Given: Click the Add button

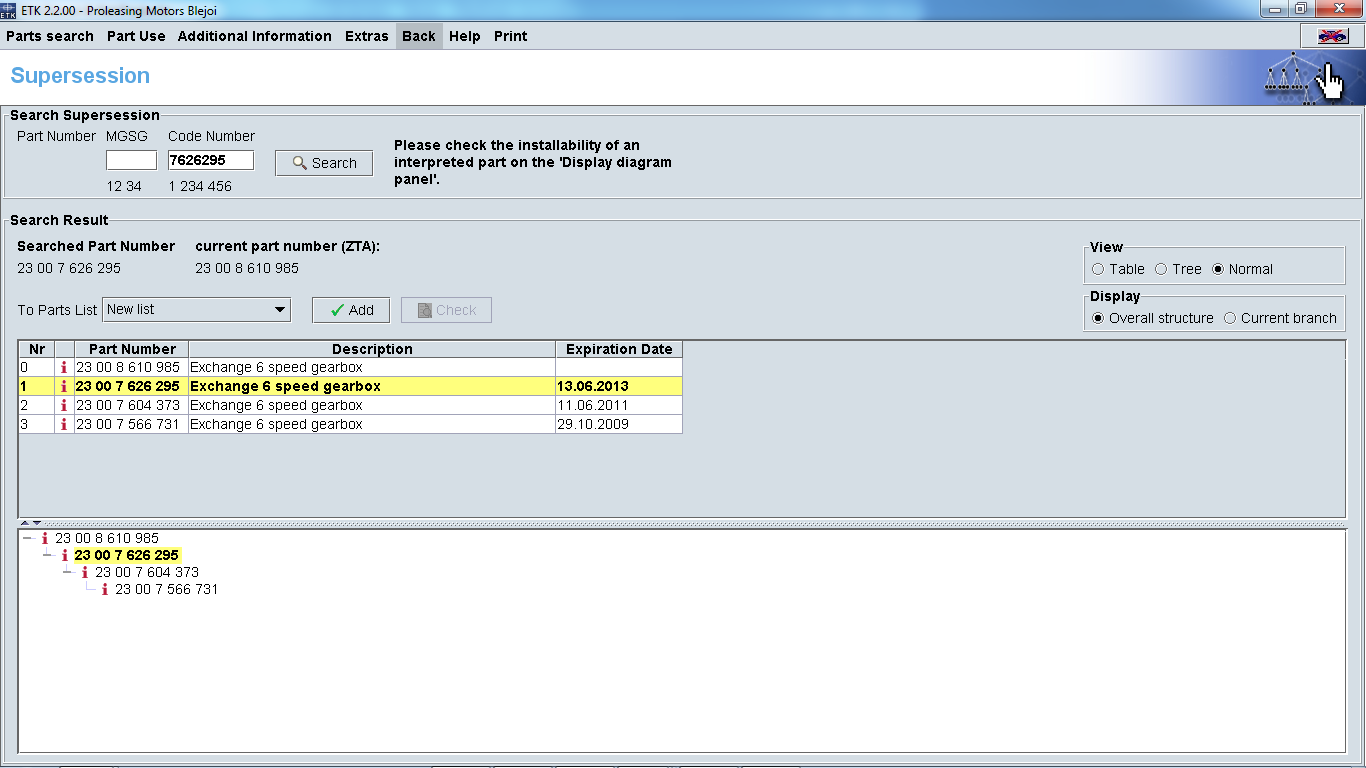Looking at the screenshot, I should click(351, 310).
